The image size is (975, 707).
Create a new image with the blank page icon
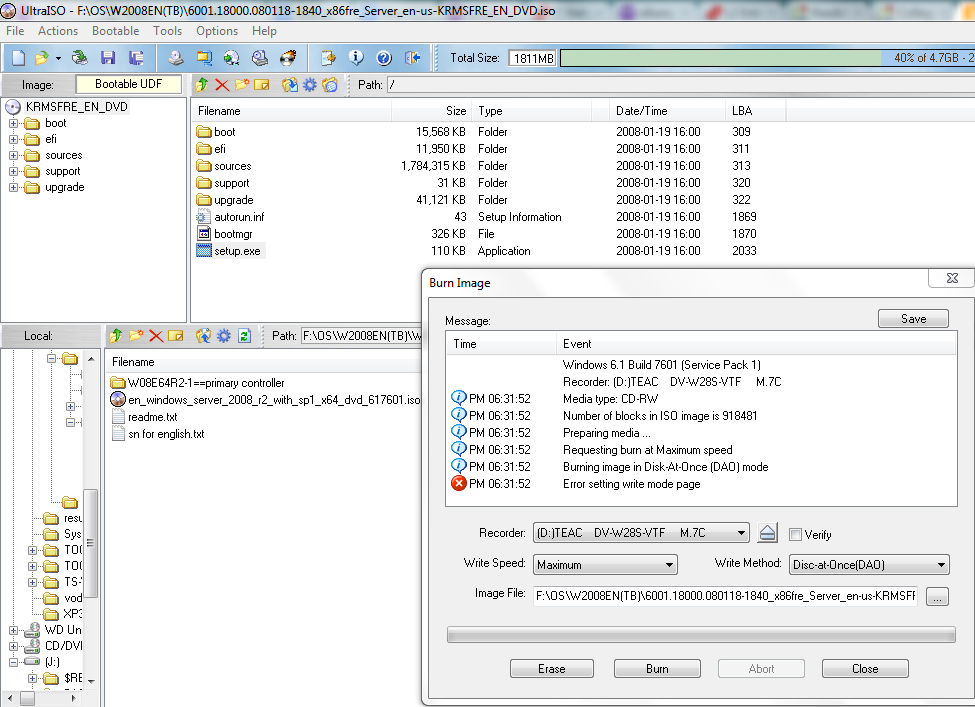(19, 58)
